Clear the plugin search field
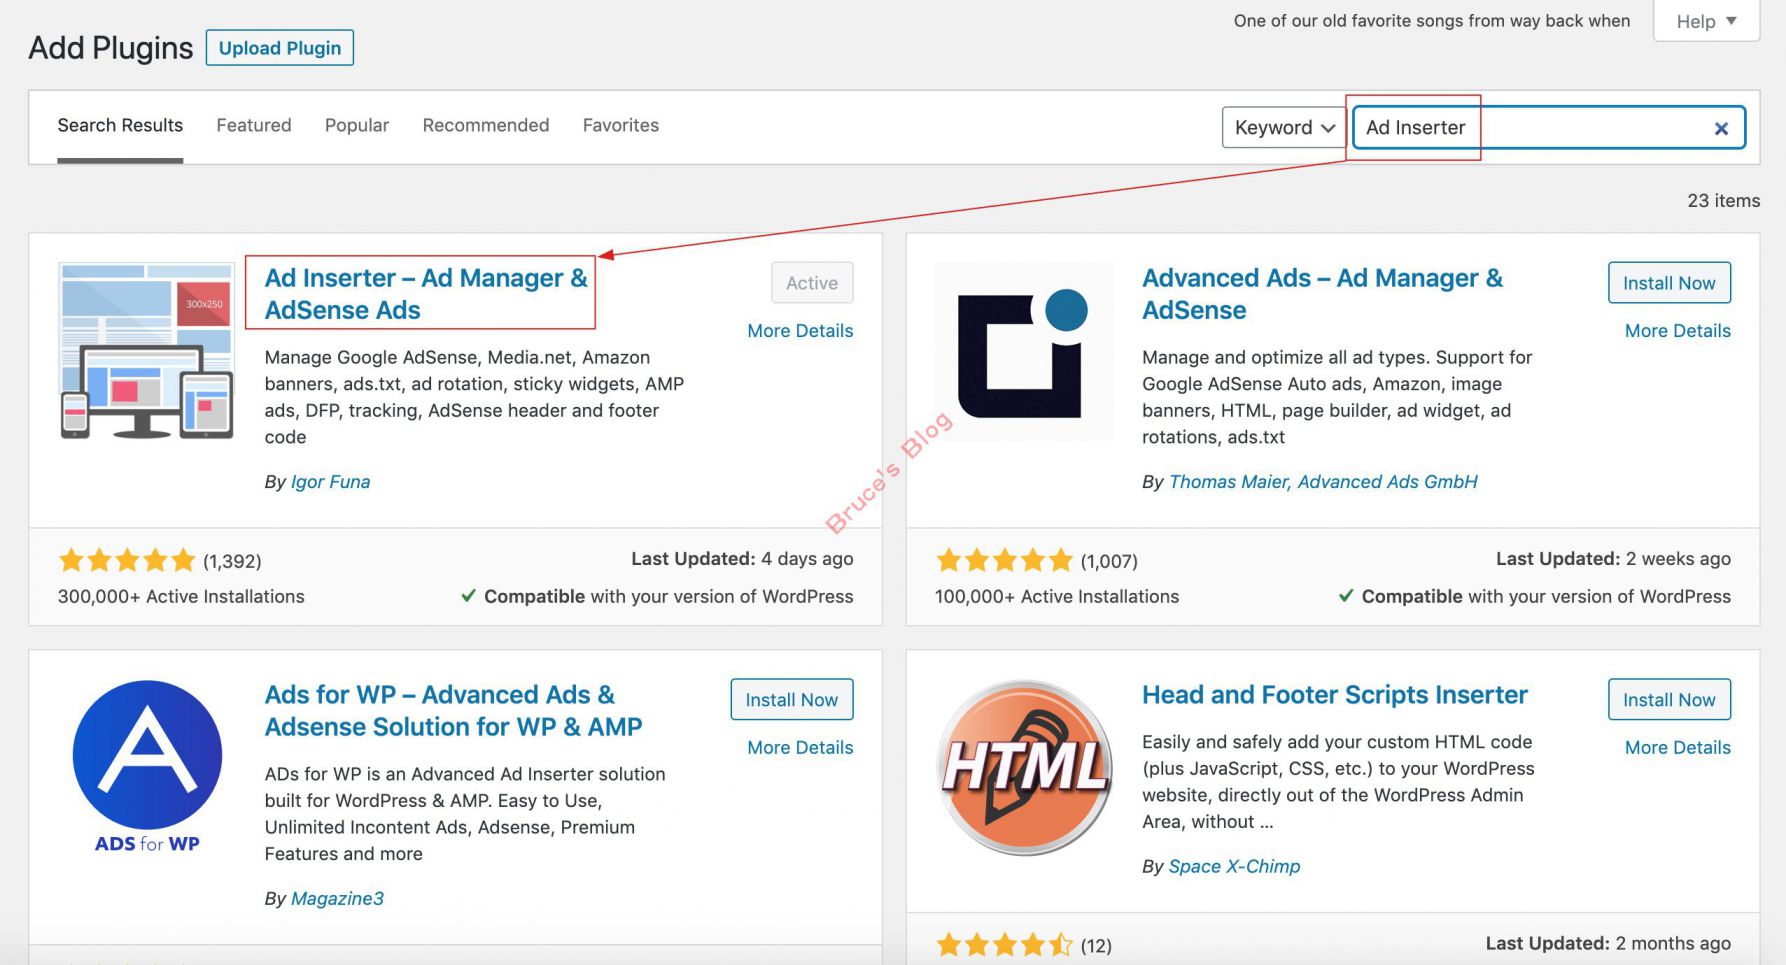 coord(1721,128)
